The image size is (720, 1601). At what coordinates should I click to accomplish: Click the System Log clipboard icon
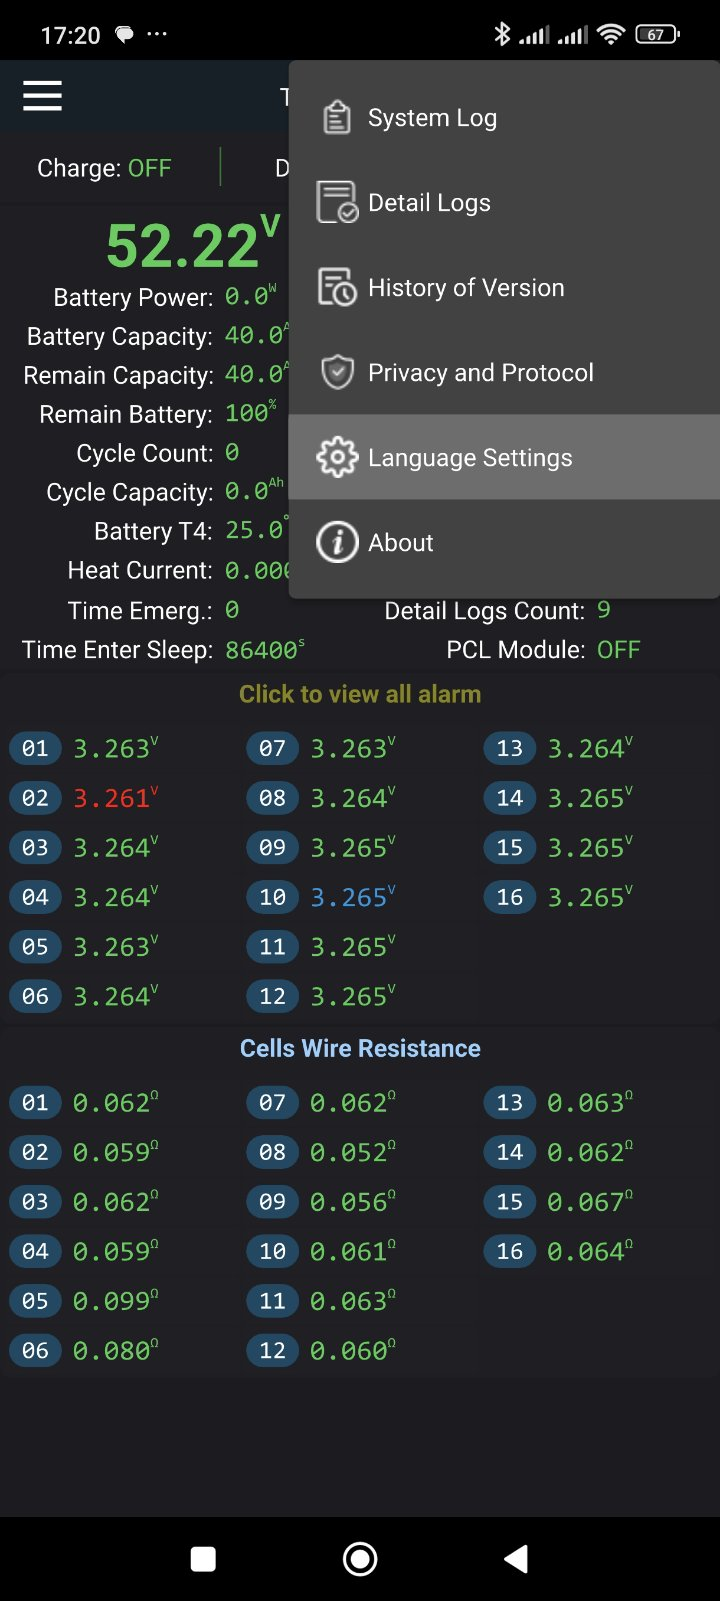pos(337,117)
